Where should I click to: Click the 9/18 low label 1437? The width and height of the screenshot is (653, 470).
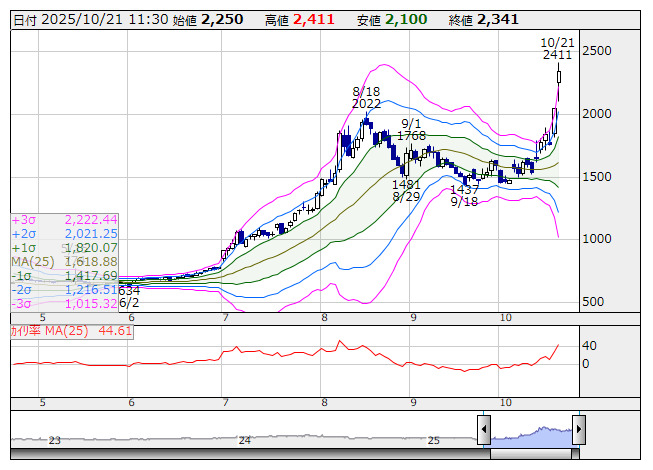click(464, 189)
